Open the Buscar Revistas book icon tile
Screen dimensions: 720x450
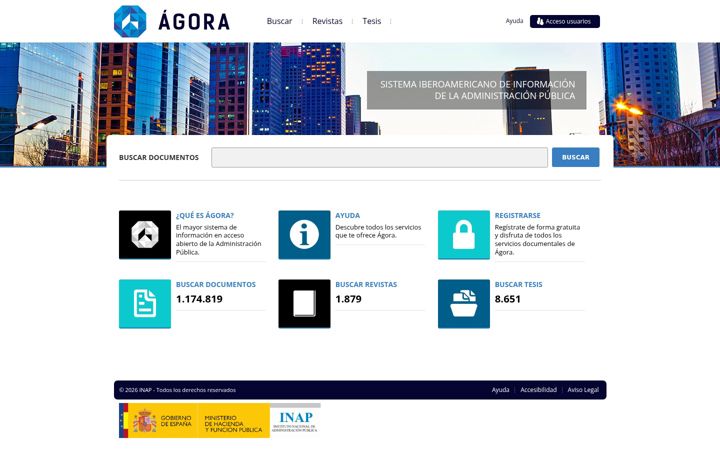click(304, 304)
